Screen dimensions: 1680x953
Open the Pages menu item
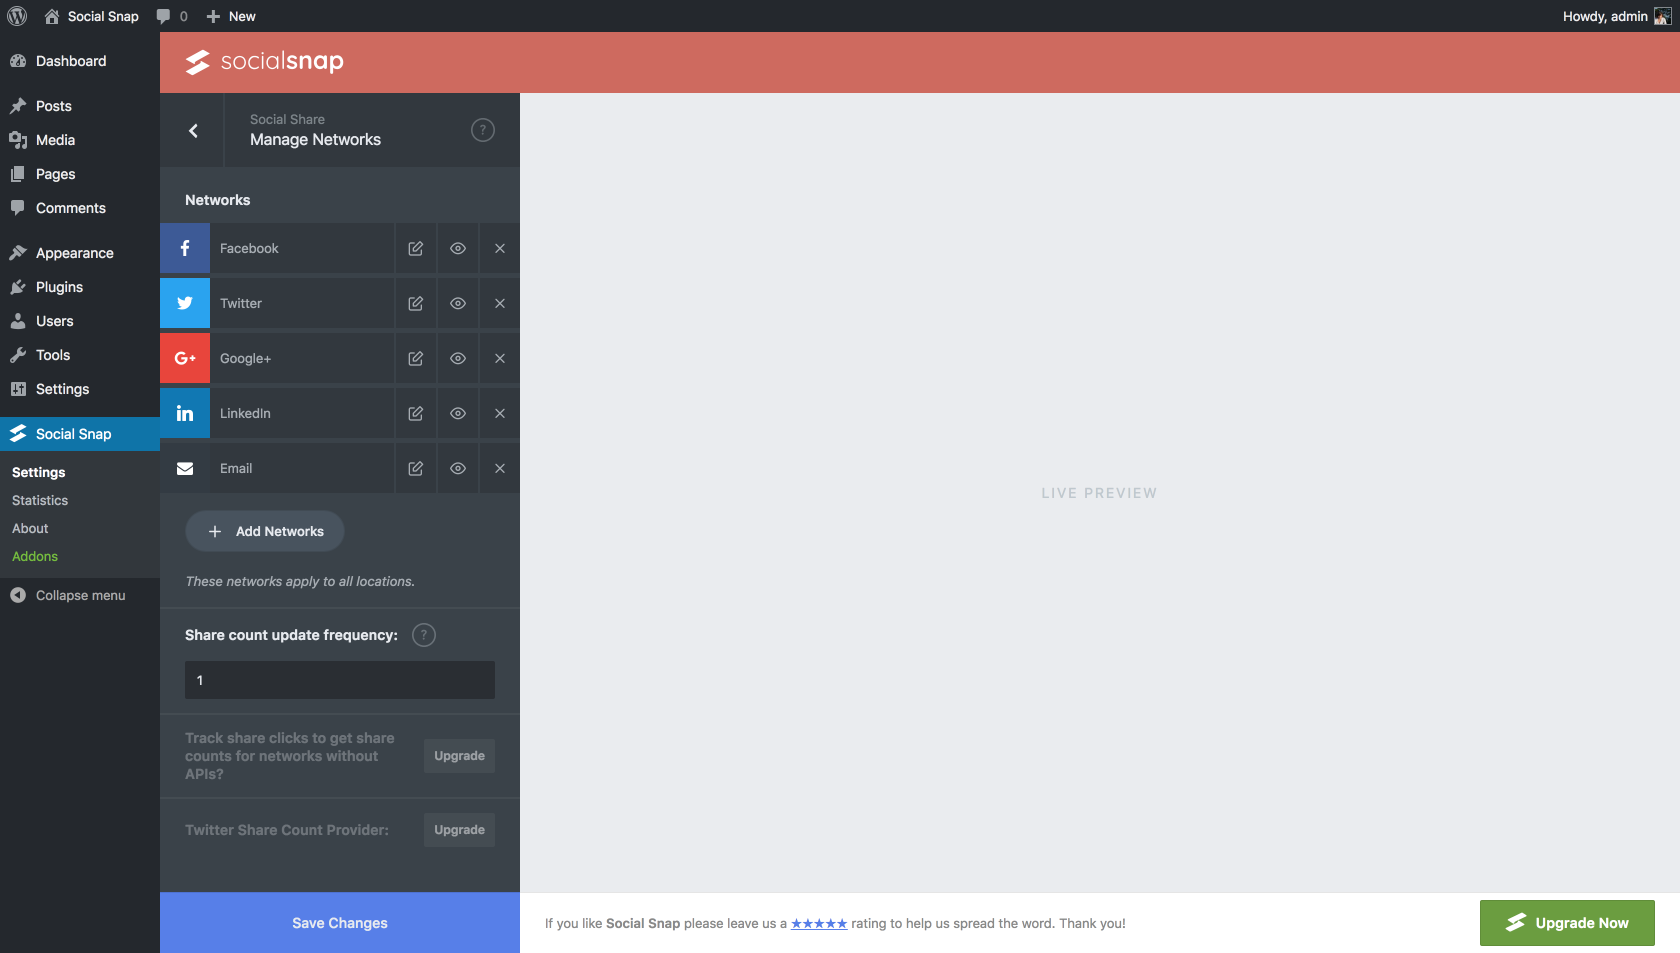(x=80, y=174)
